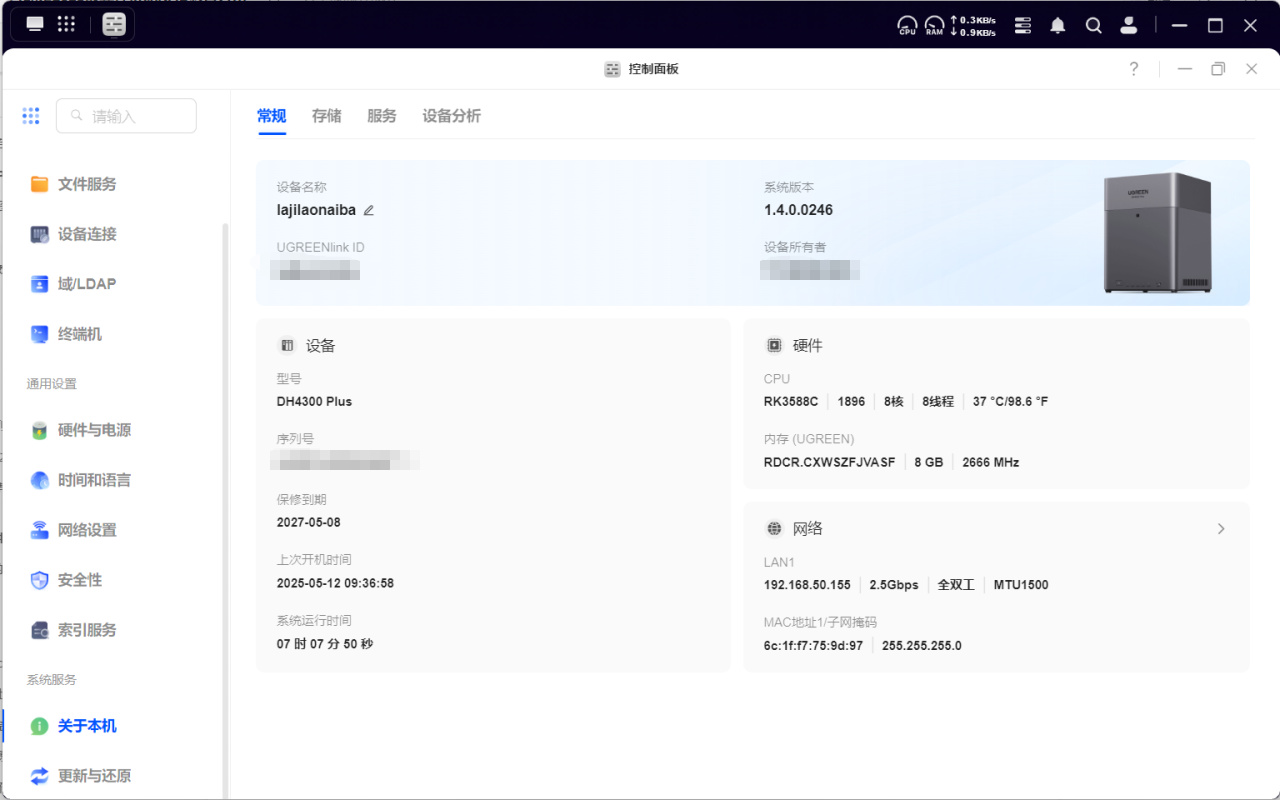Click the model value DH4300 Plus
This screenshot has height=800, width=1280.
tap(314, 402)
